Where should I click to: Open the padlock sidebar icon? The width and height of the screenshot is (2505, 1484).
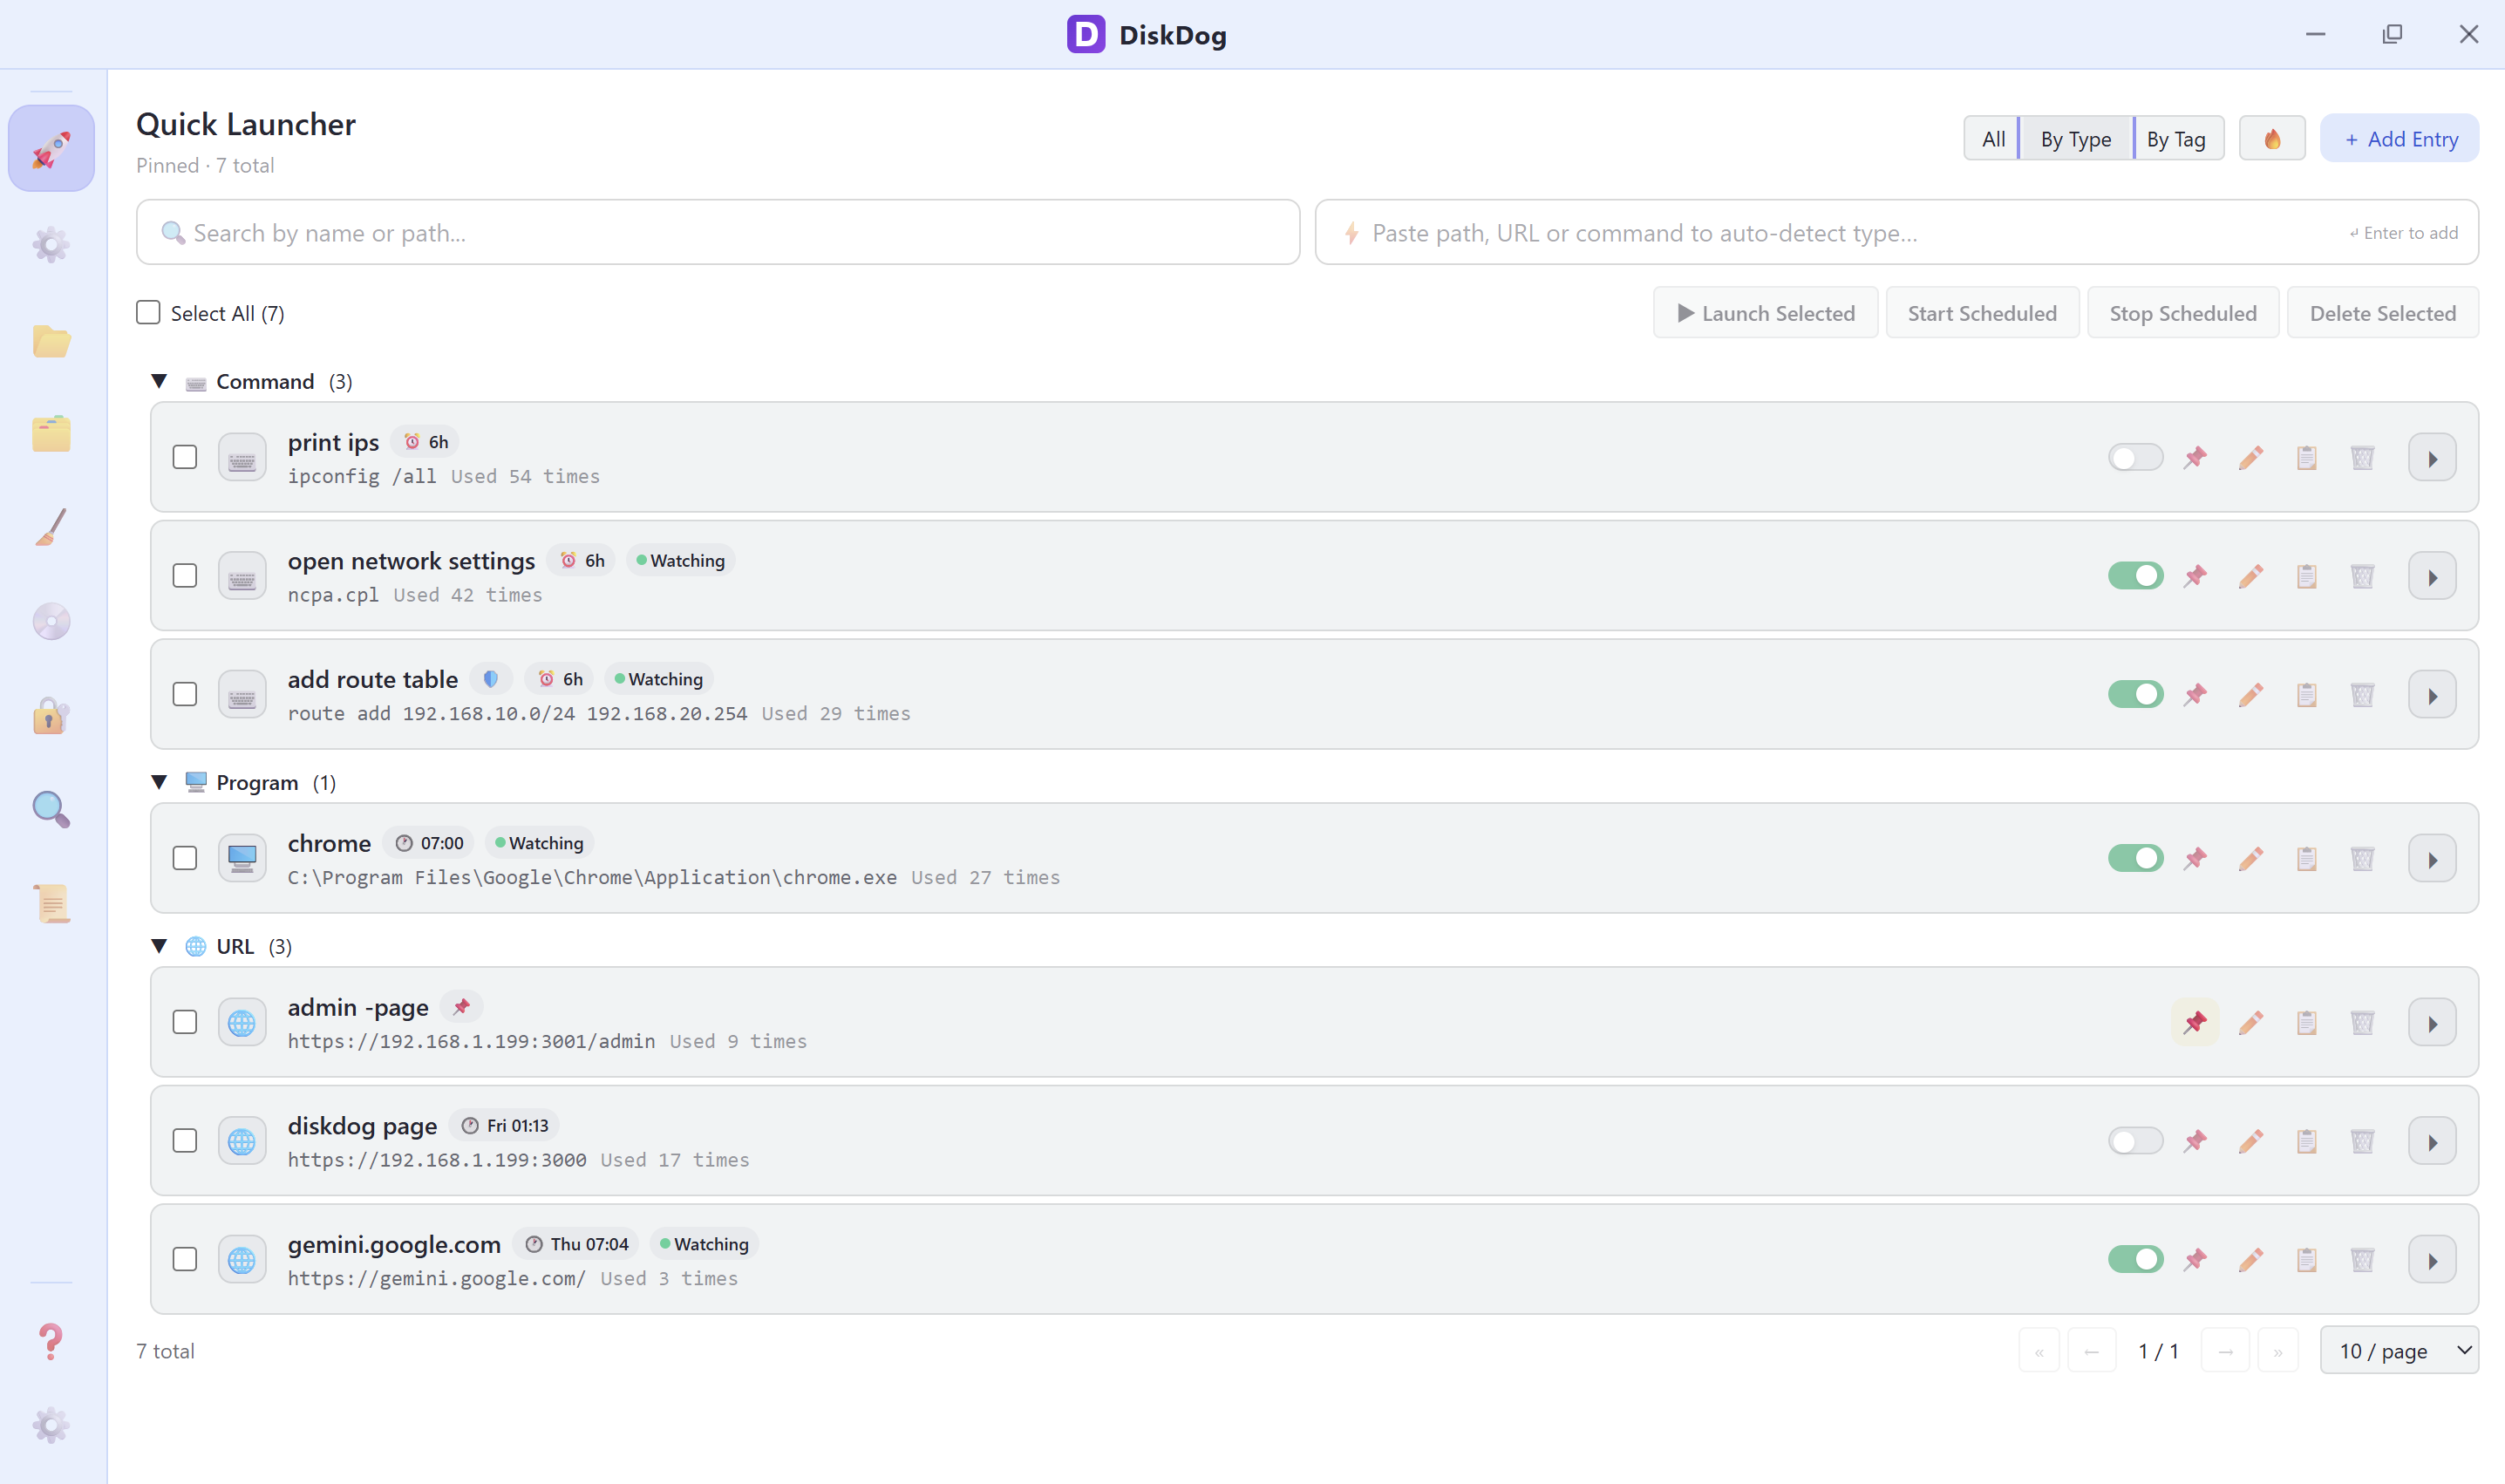point(51,715)
